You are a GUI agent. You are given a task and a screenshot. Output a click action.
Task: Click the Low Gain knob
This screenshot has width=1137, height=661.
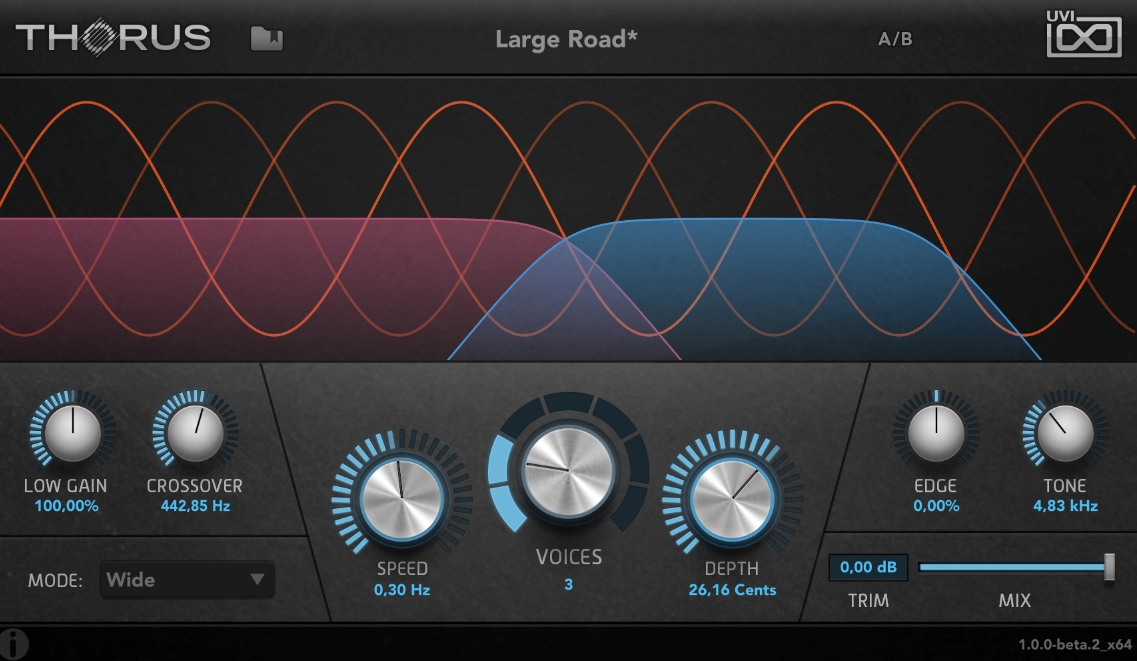(x=73, y=433)
